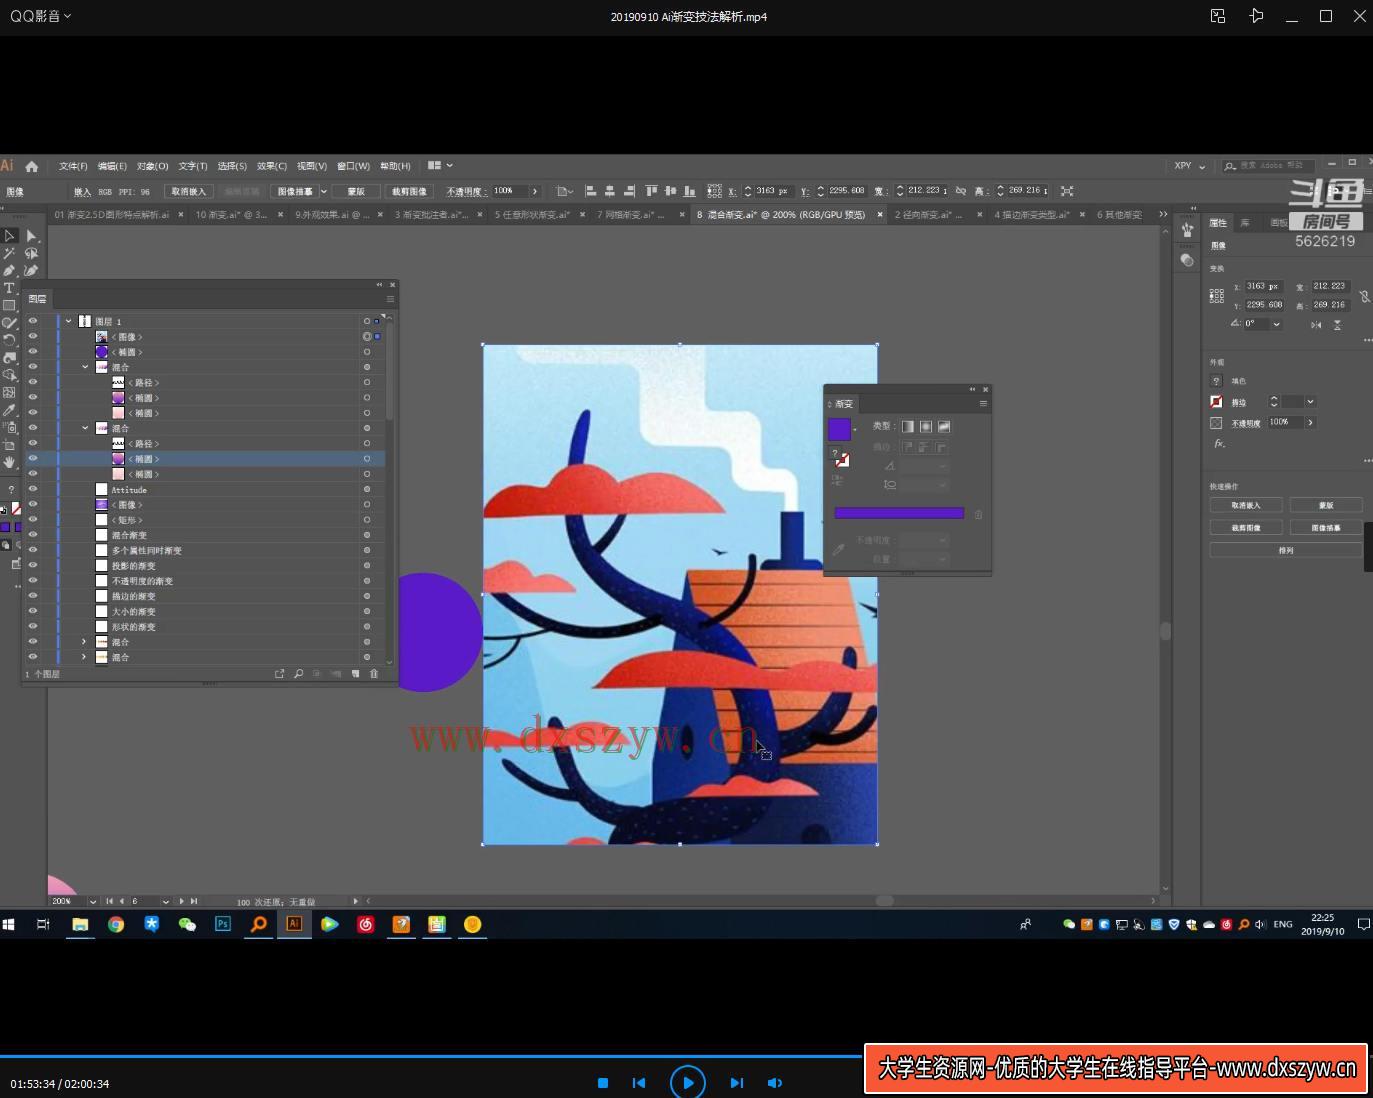This screenshot has width=1373, height=1098.
Task: Click the purple fill swatch in Gradient panel
Action: 839,429
